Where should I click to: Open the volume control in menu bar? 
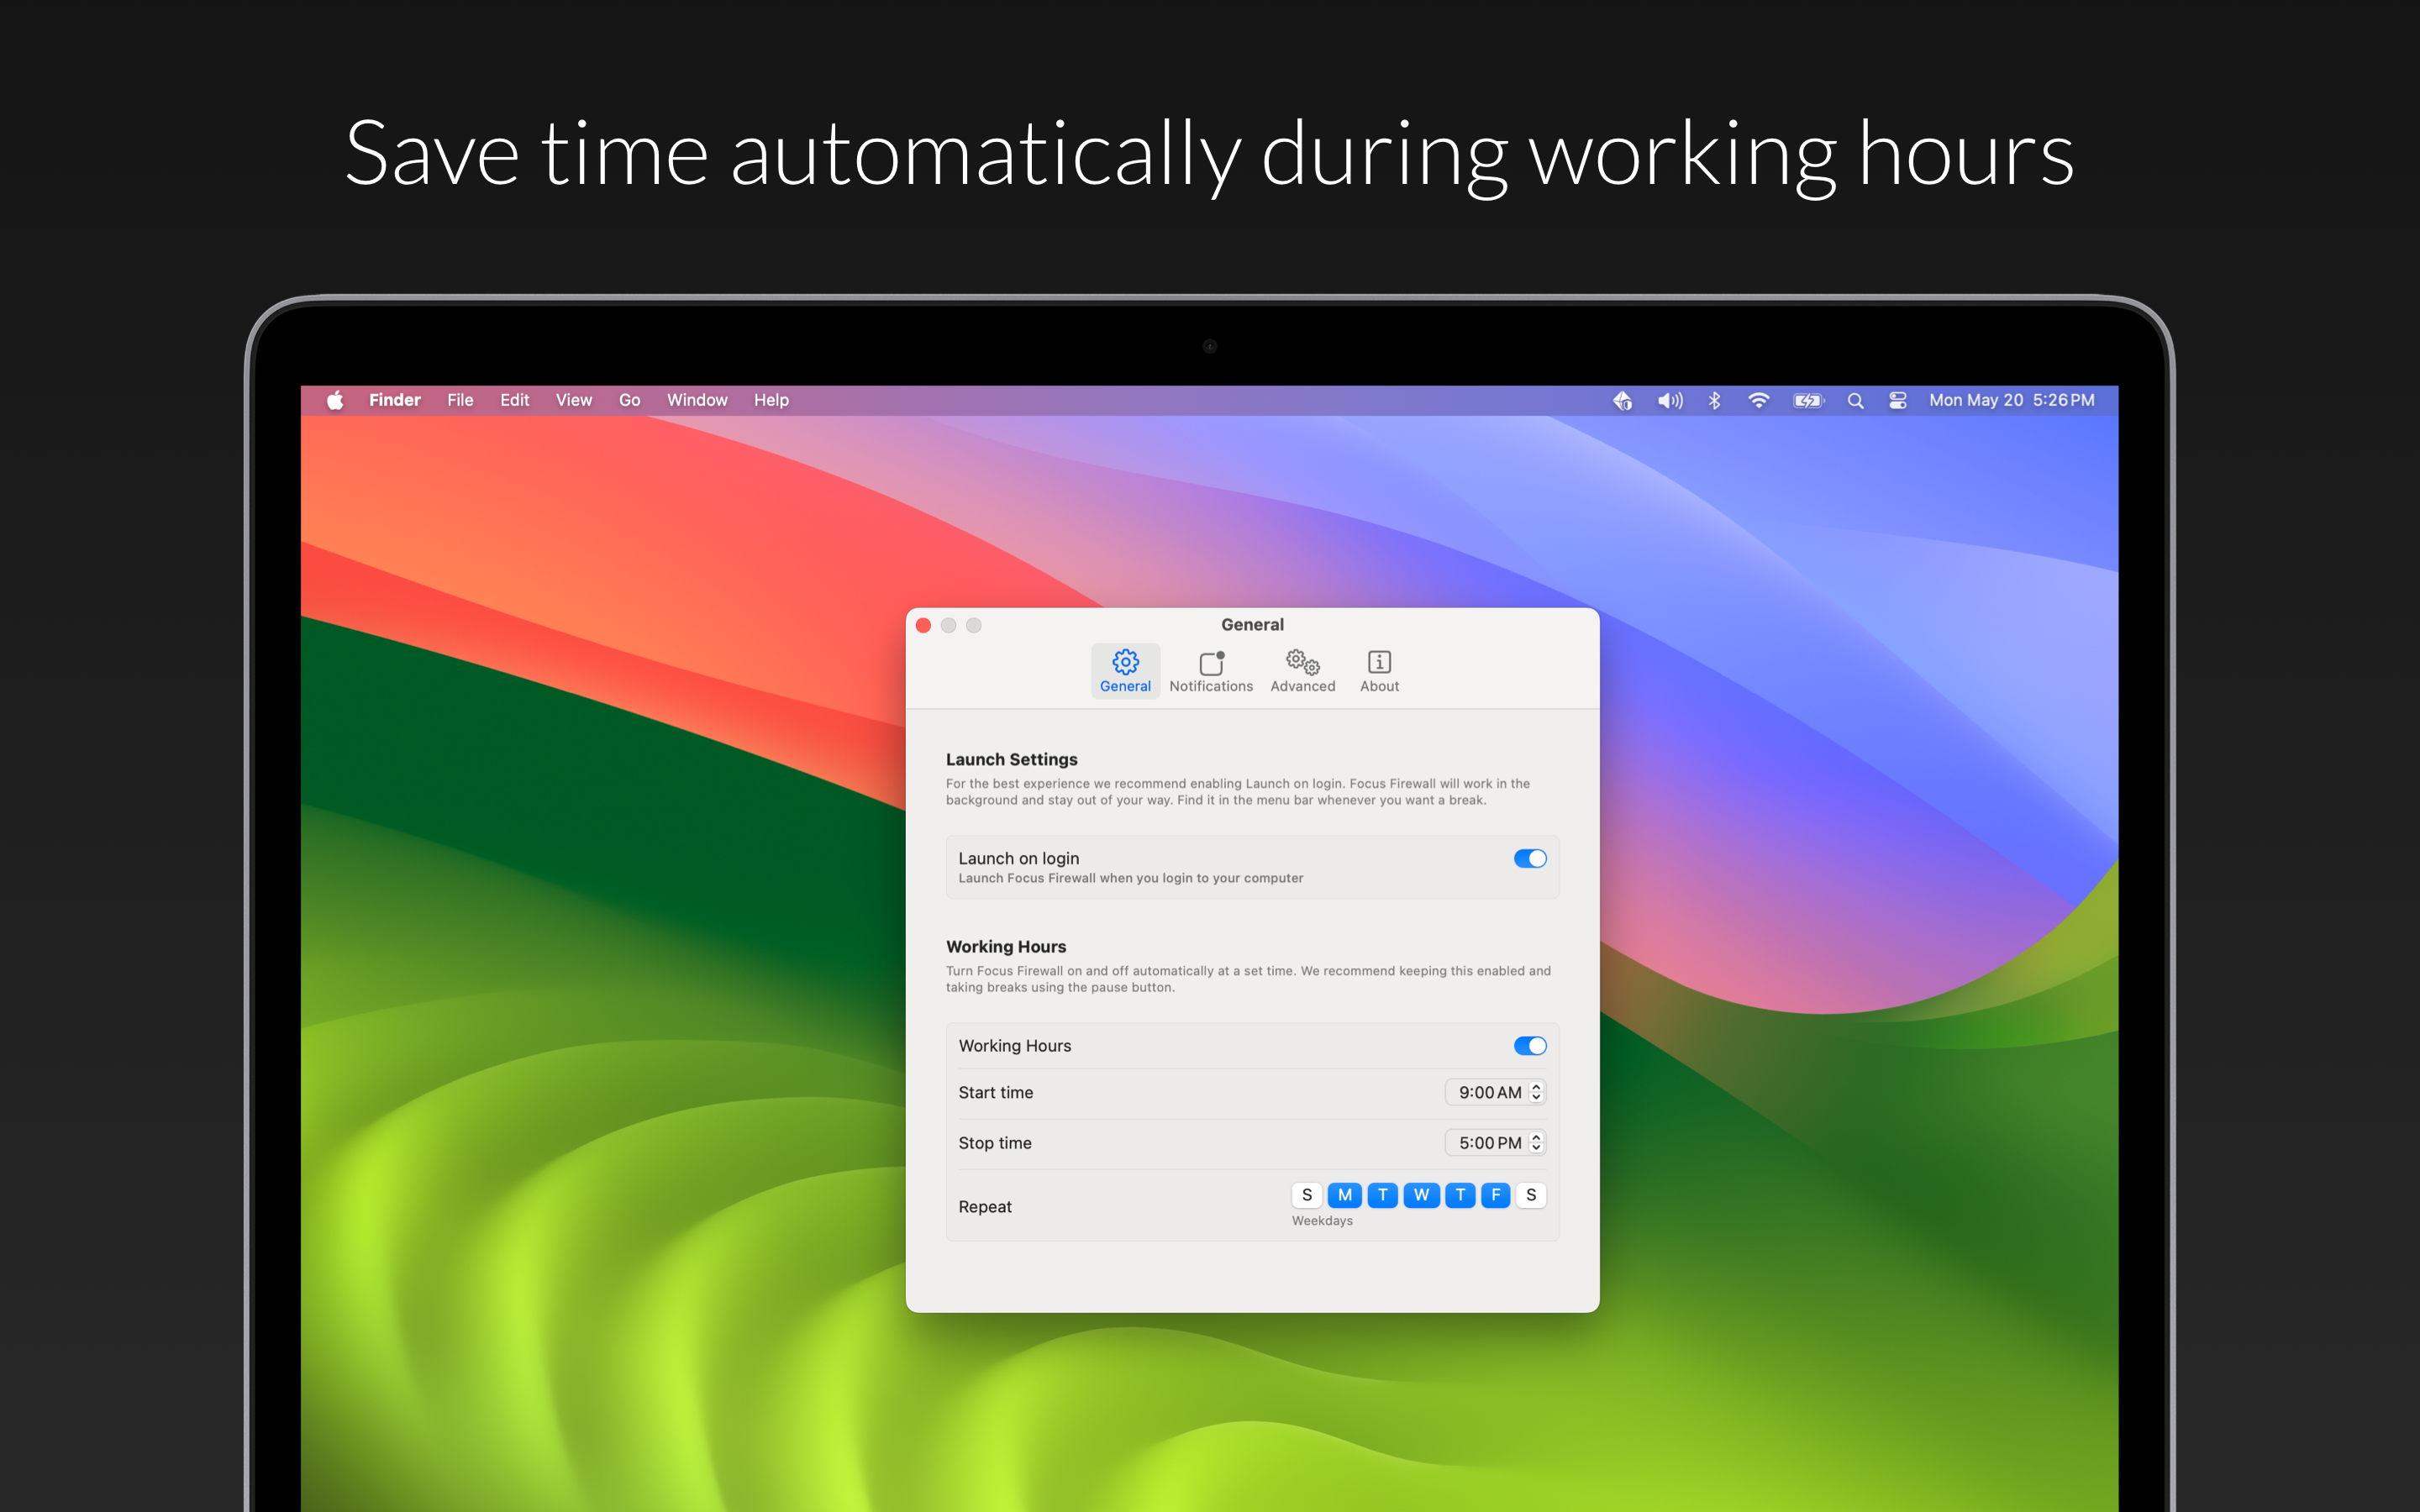(x=1669, y=400)
